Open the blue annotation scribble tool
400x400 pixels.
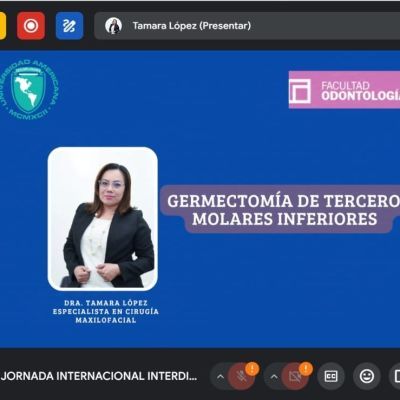(x=69, y=26)
